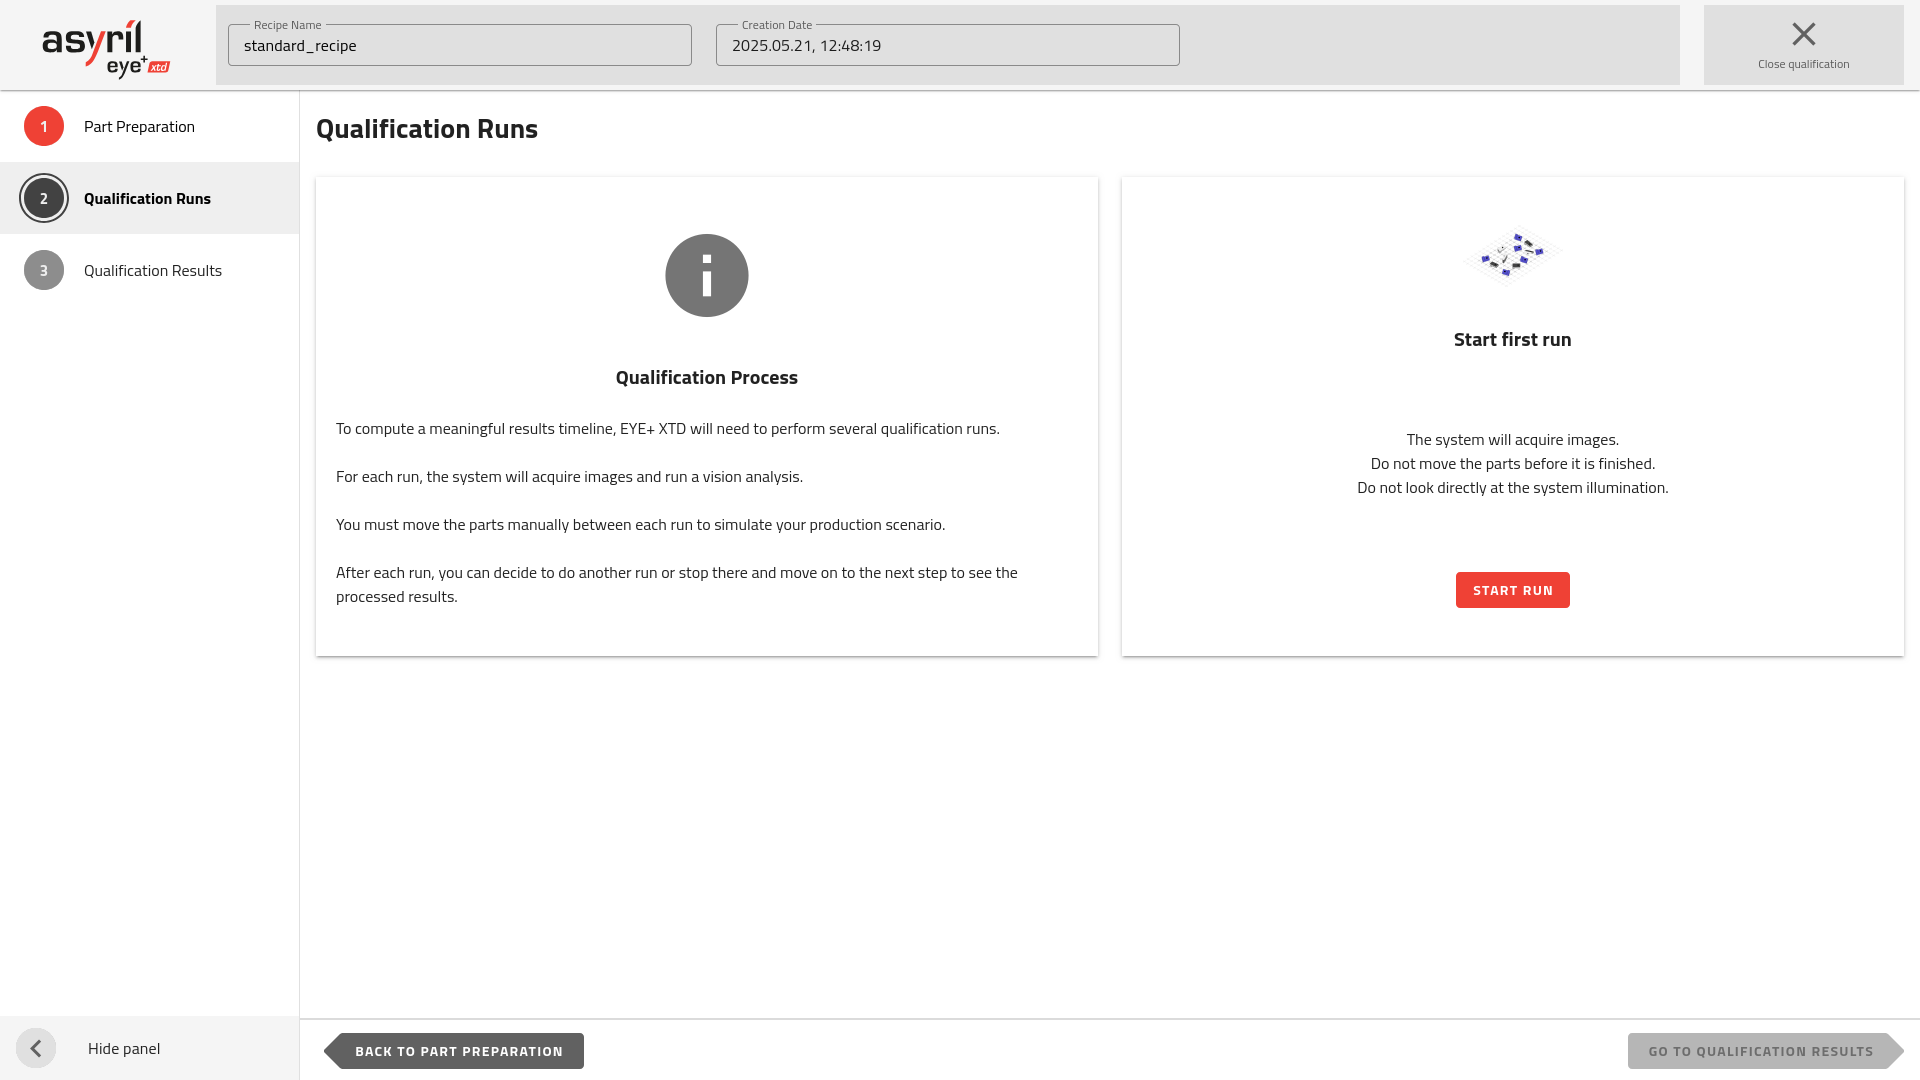Click the Hide panel label
Image resolution: width=1920 pixels, height=1080 pixels.
click(x=124, y=1048)
